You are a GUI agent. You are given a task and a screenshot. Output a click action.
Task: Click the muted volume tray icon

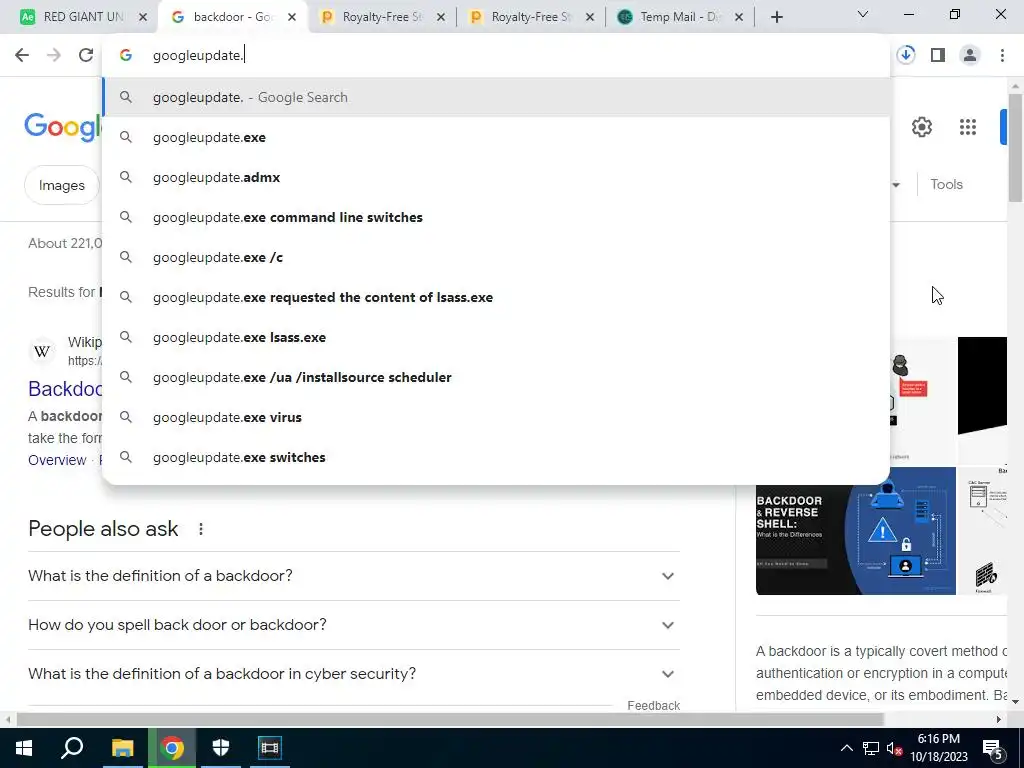894,748
